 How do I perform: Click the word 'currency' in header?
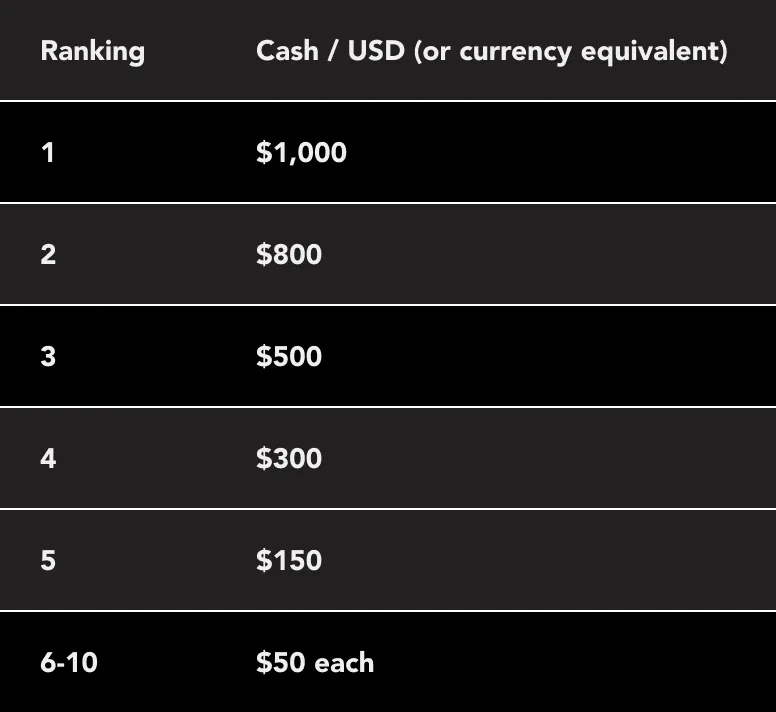tap(507, 53)
